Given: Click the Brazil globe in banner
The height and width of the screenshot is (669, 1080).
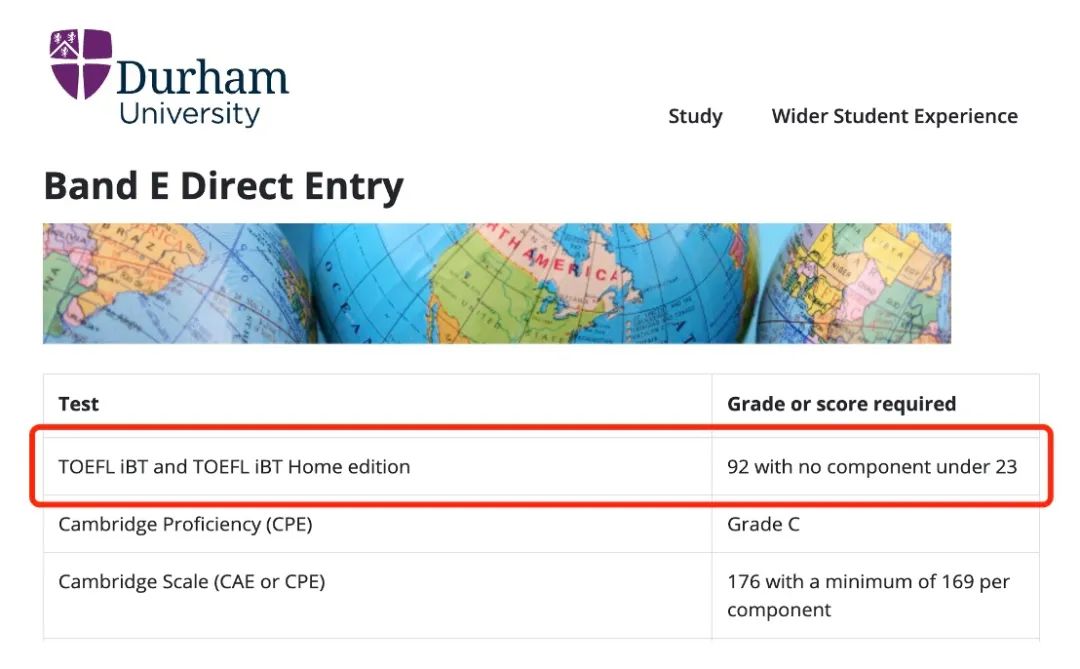Looking at the screenshot, I should tap(172, 283).
